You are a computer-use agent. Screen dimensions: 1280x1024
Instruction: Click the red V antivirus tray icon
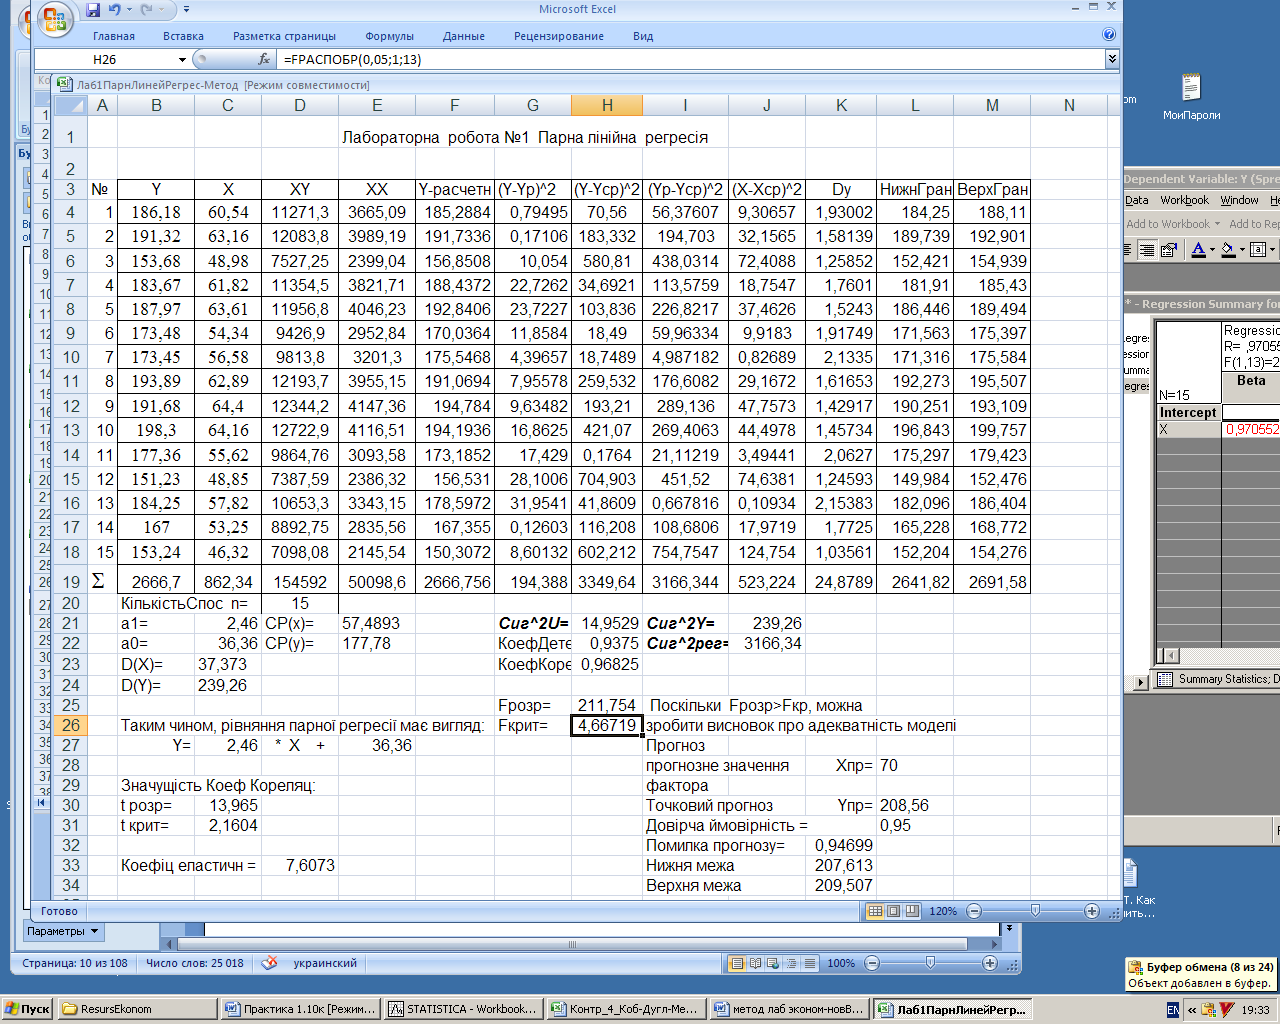(1226, 1010)
